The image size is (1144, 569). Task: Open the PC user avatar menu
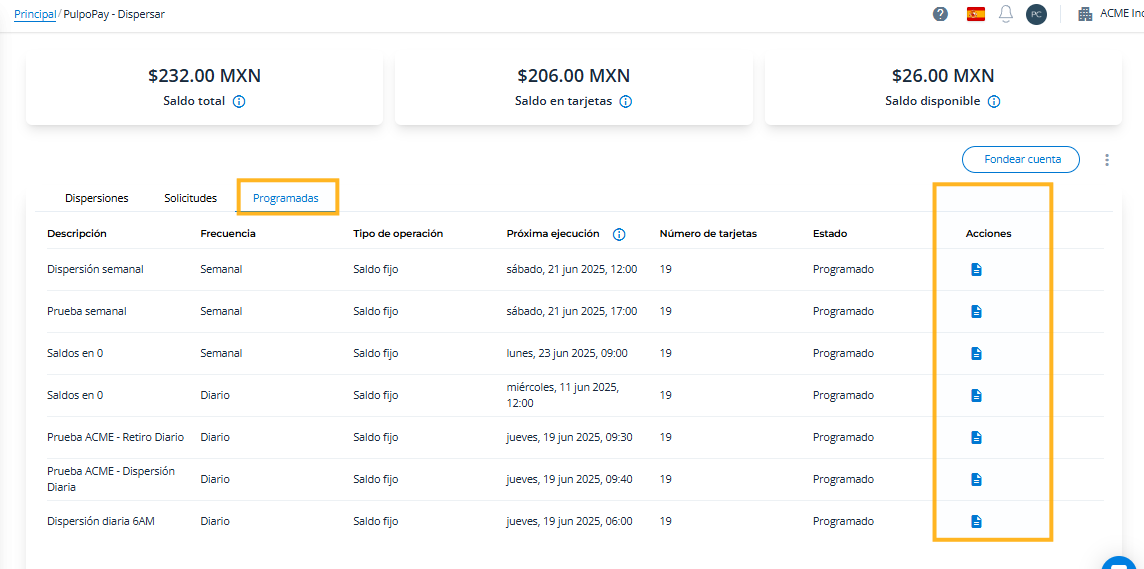click(1036, 14)
